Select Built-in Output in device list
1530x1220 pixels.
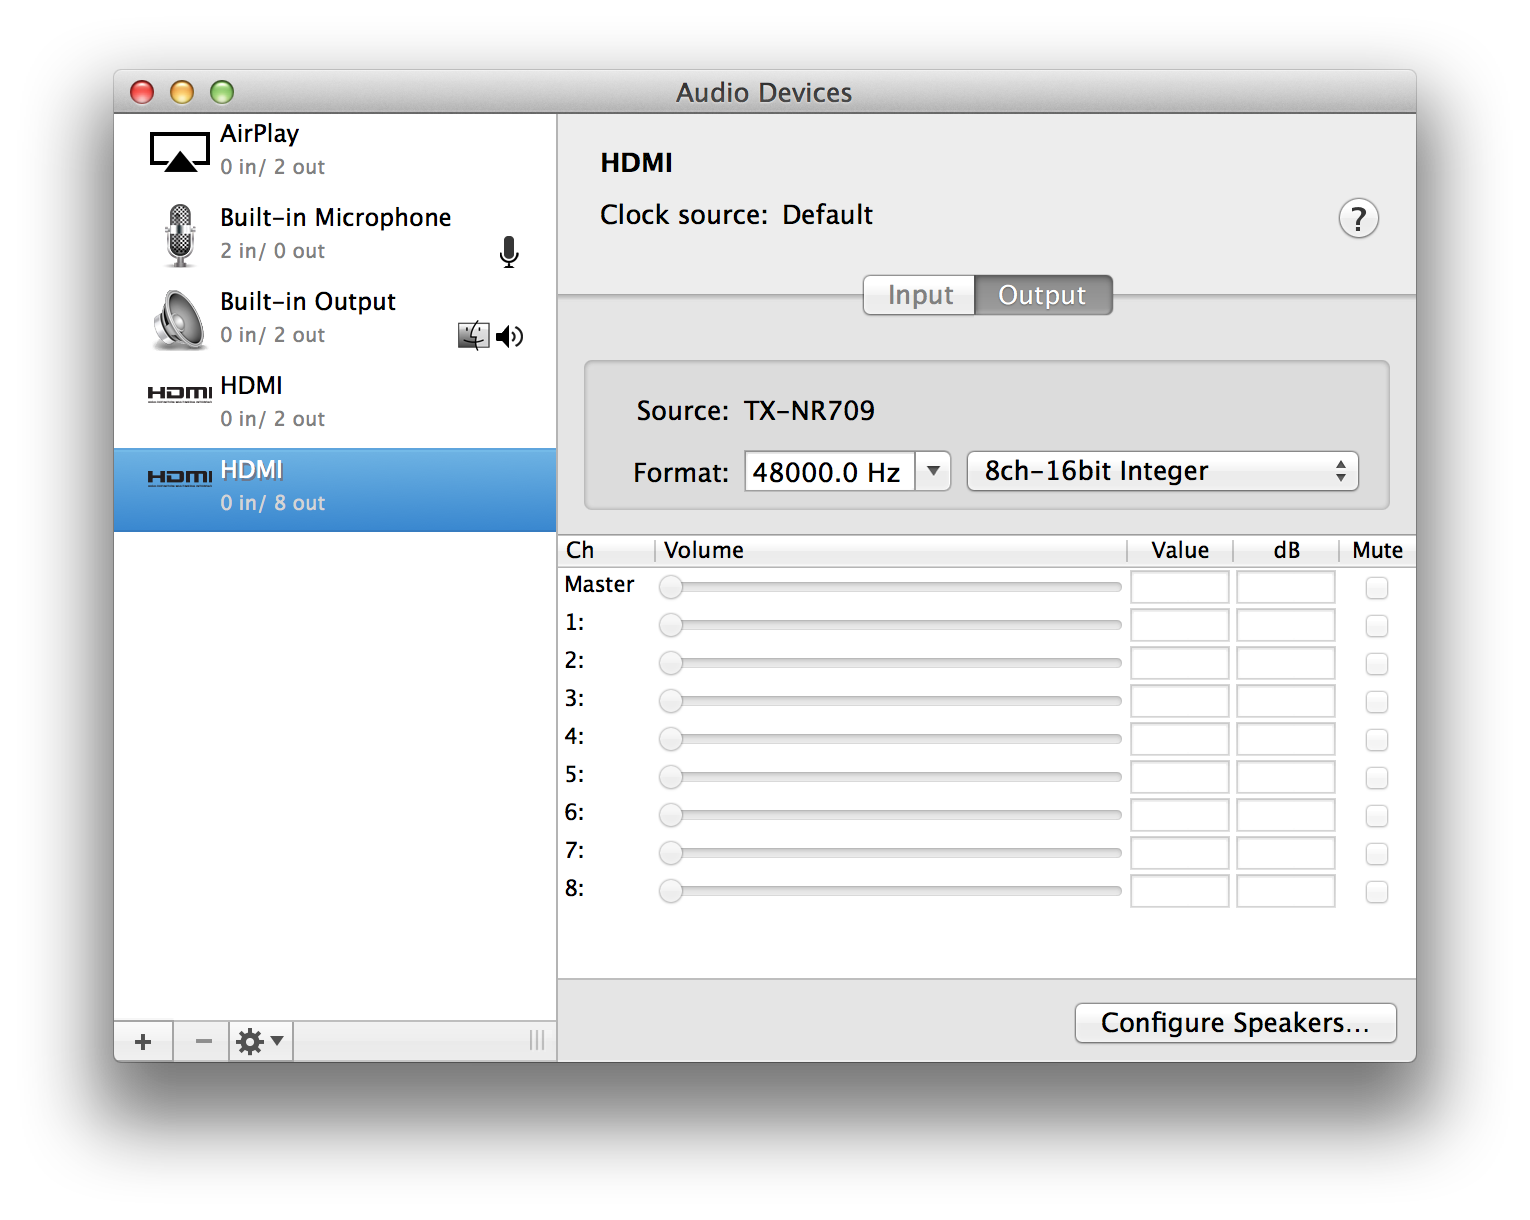[335, 320]
